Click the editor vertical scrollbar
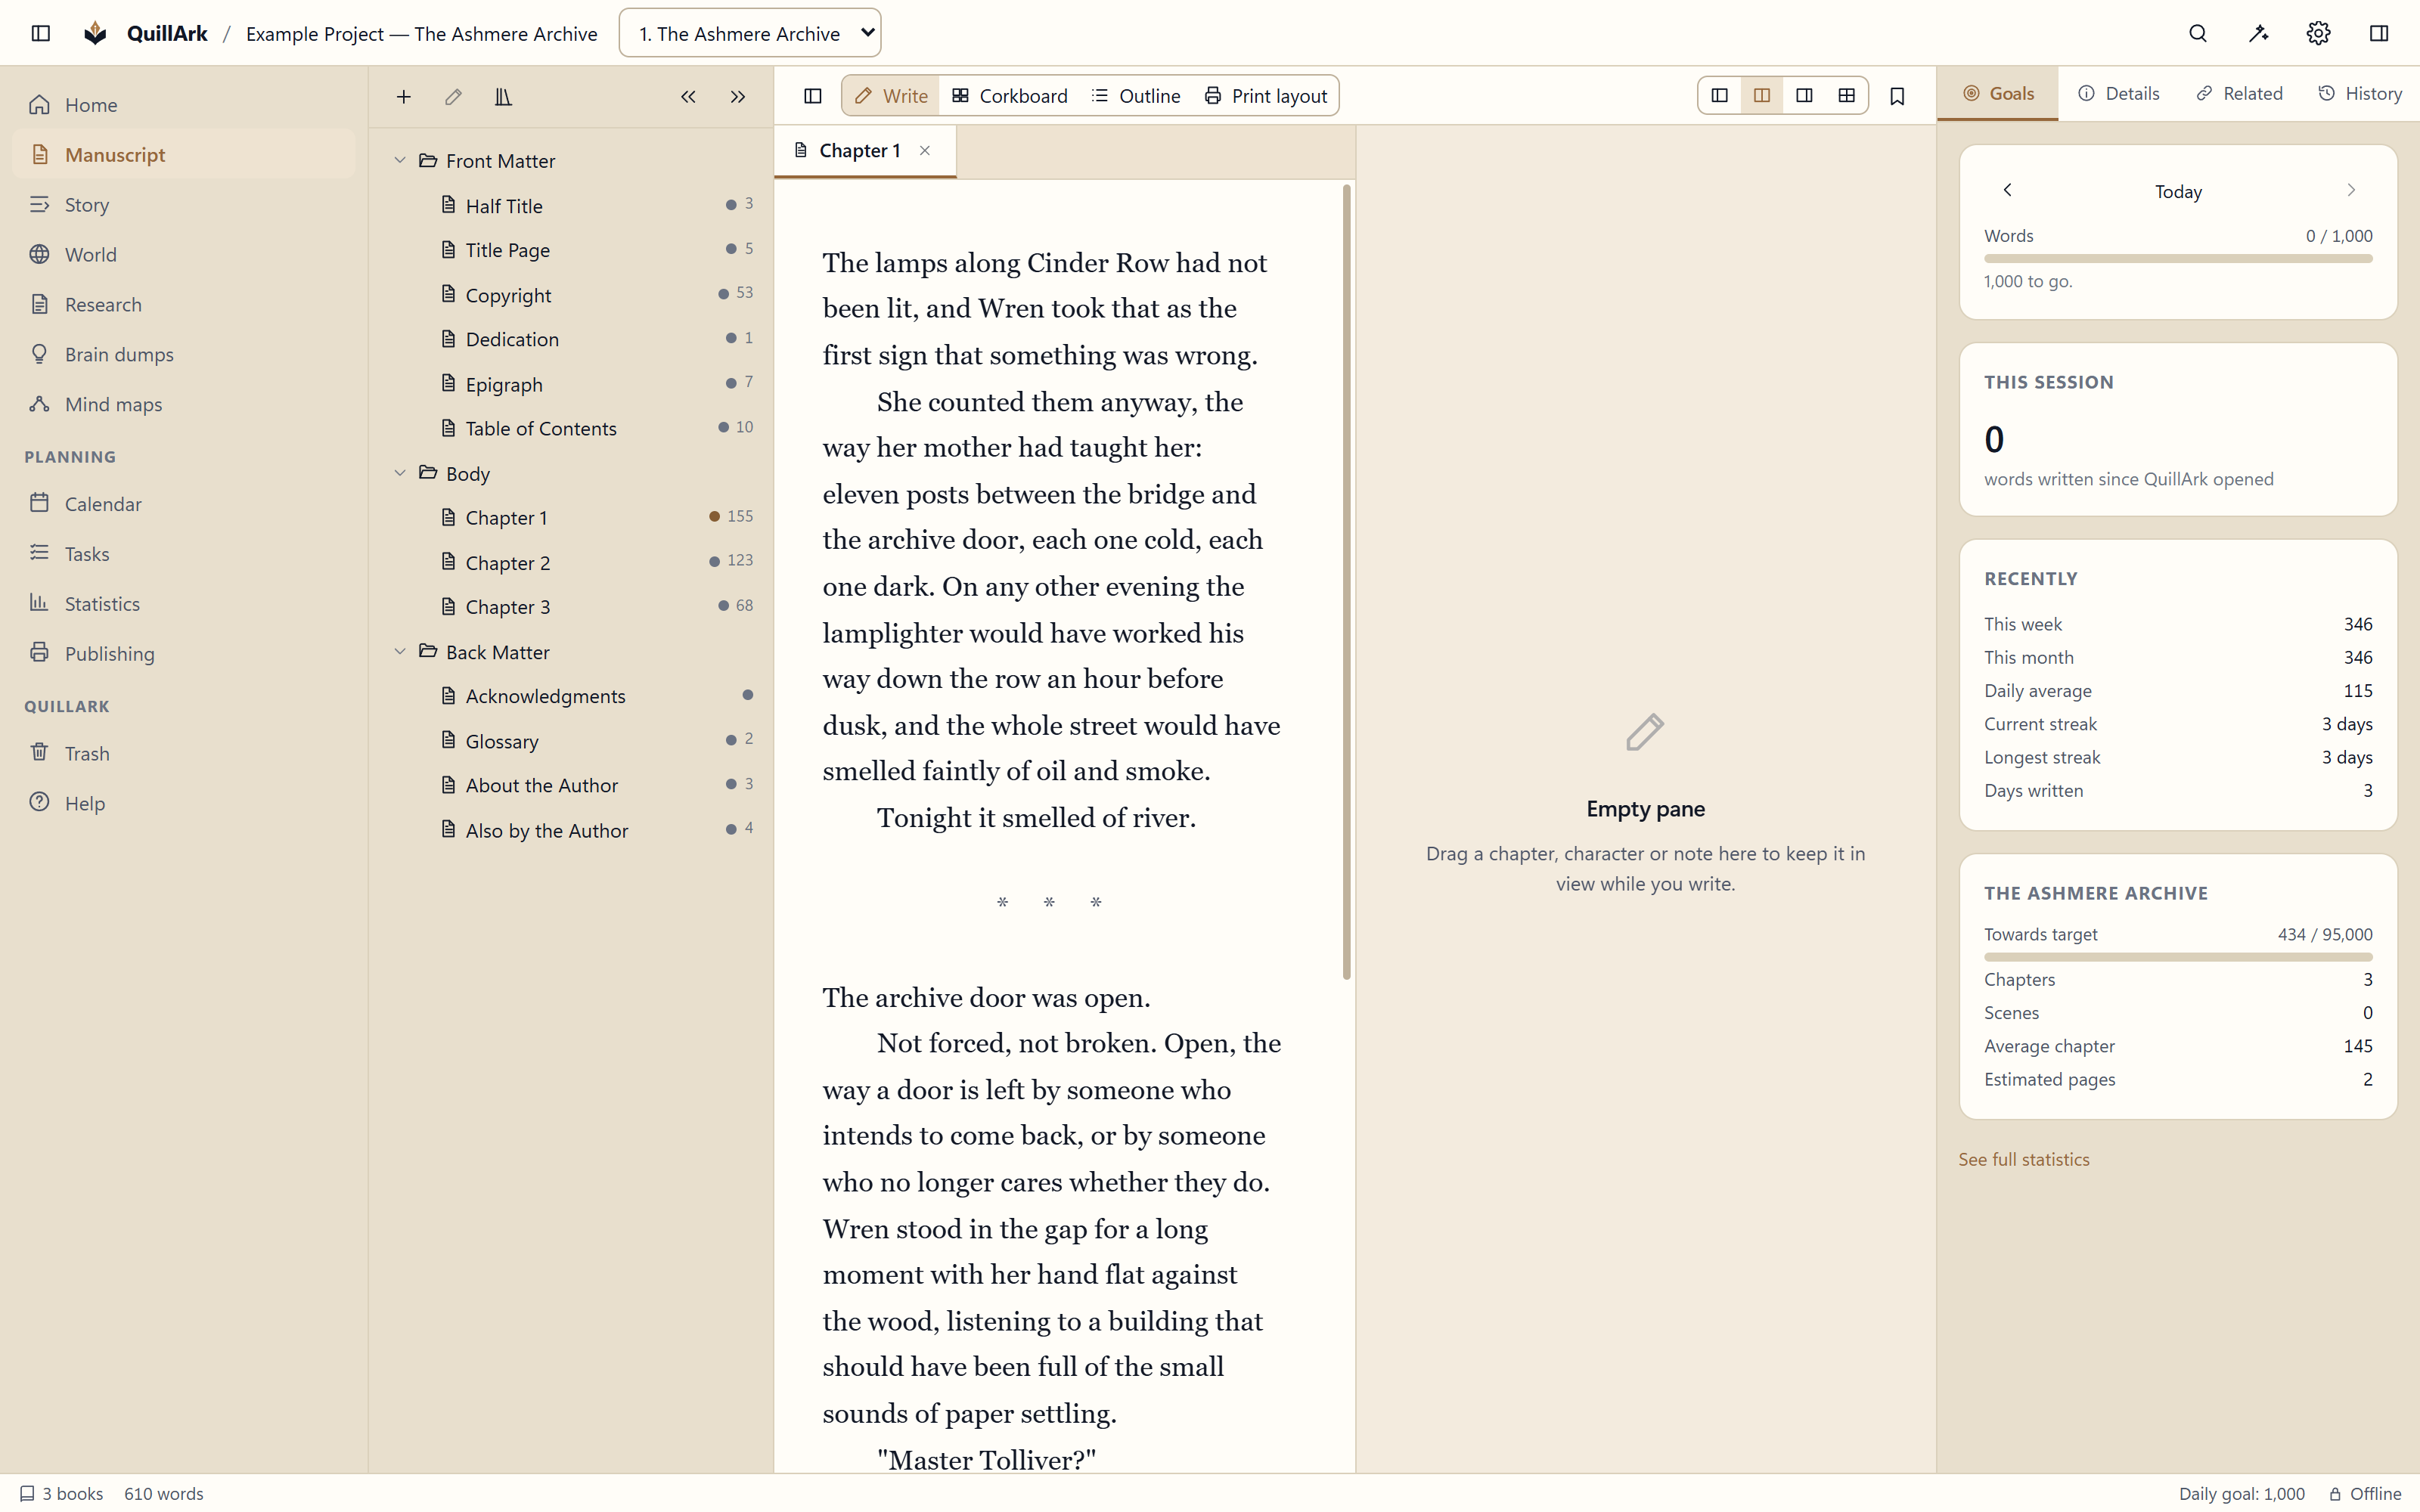The height and width of the screenshot is (1512, 2420). 1346,582
